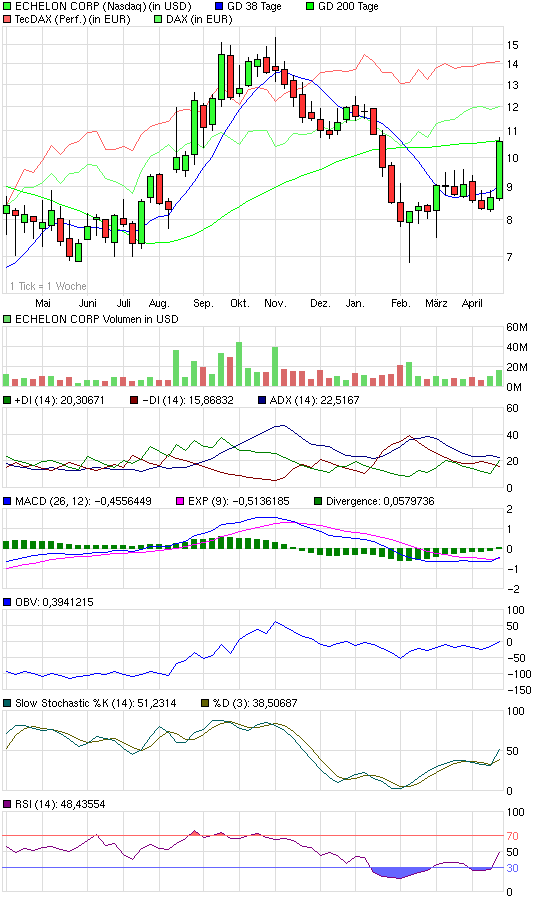Click the Nov. month label on the axis
This screenshot has height=913, width=545.
(275, 303)
